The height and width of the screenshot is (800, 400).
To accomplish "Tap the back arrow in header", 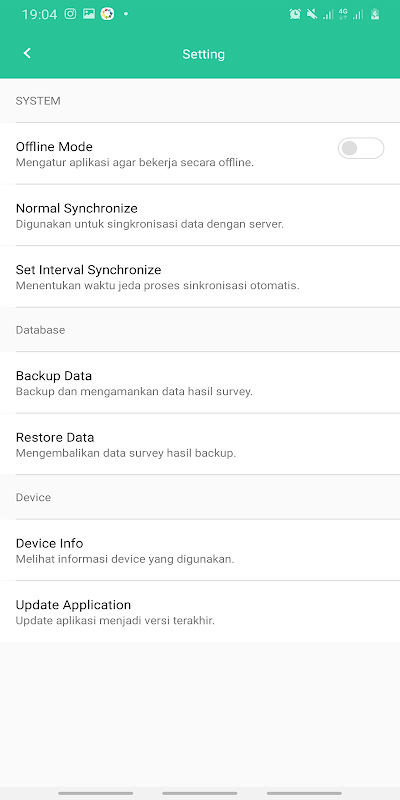I will (x=27, y=53).
